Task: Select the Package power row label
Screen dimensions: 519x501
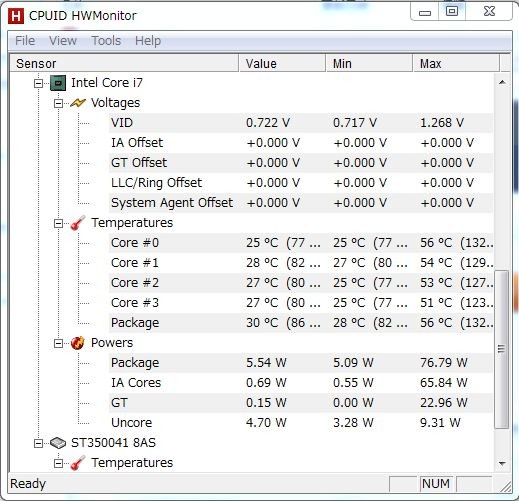Action: pos(135,363)
